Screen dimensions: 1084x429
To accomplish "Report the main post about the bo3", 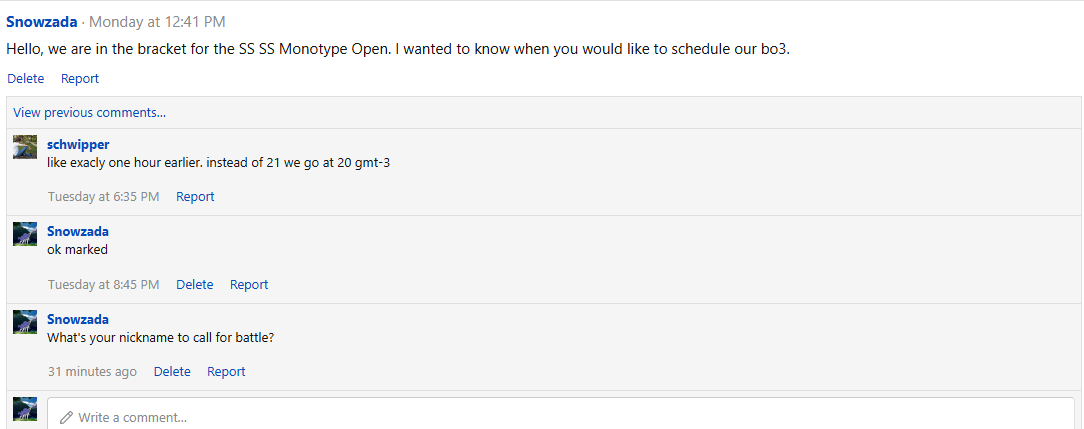I will click(x=80, y=78).
